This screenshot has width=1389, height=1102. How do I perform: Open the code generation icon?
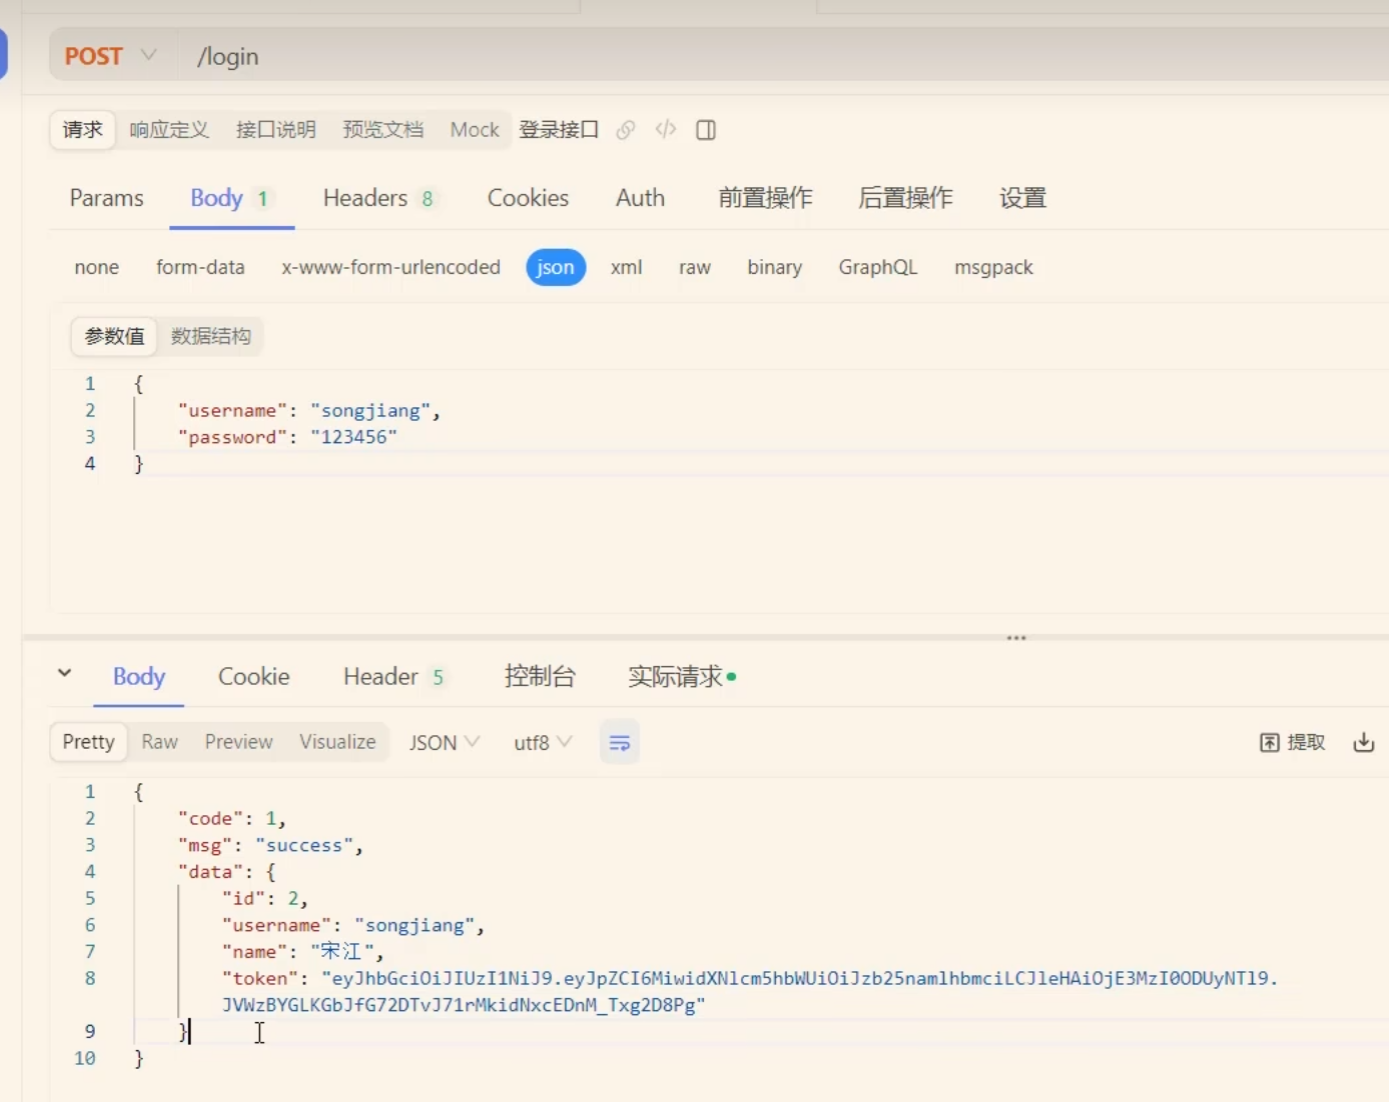coord(666,130)
